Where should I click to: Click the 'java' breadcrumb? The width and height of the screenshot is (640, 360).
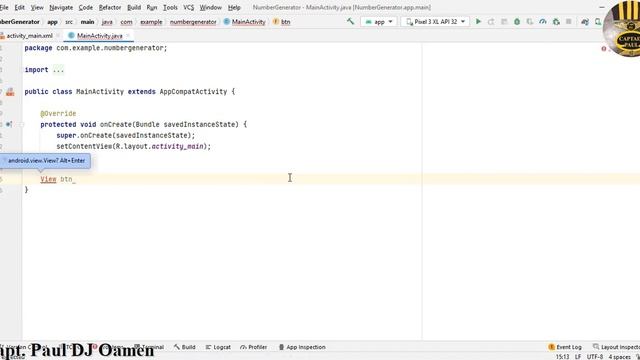(107, 22)
